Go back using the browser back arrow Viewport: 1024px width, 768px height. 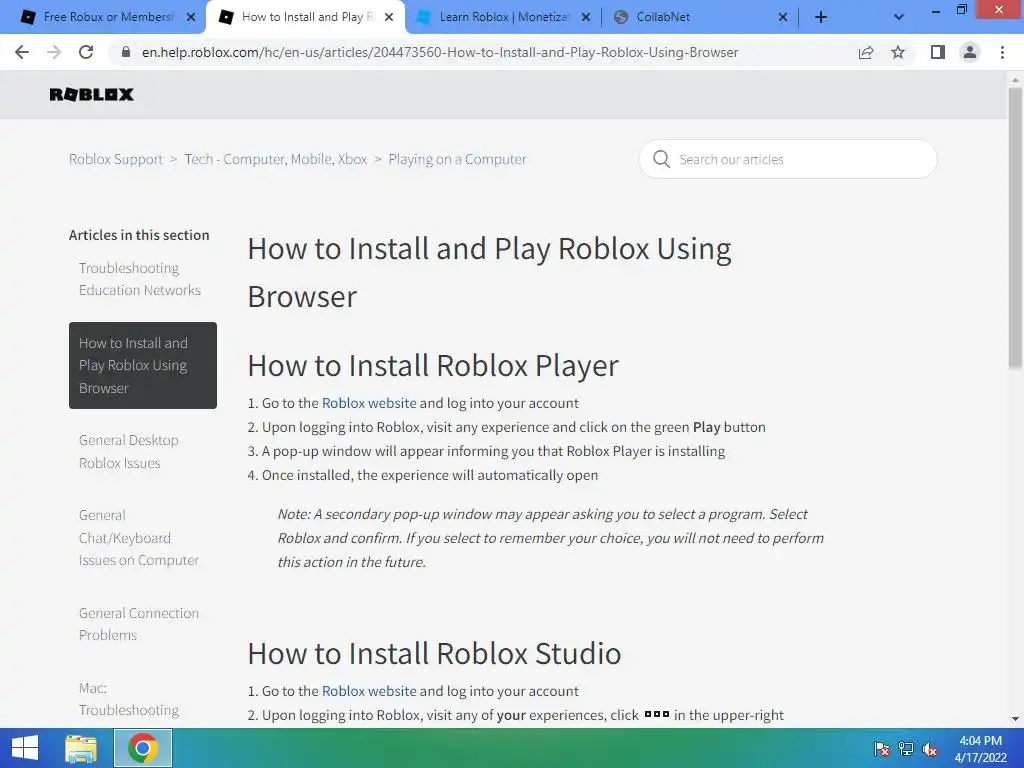tap(22, 52)
